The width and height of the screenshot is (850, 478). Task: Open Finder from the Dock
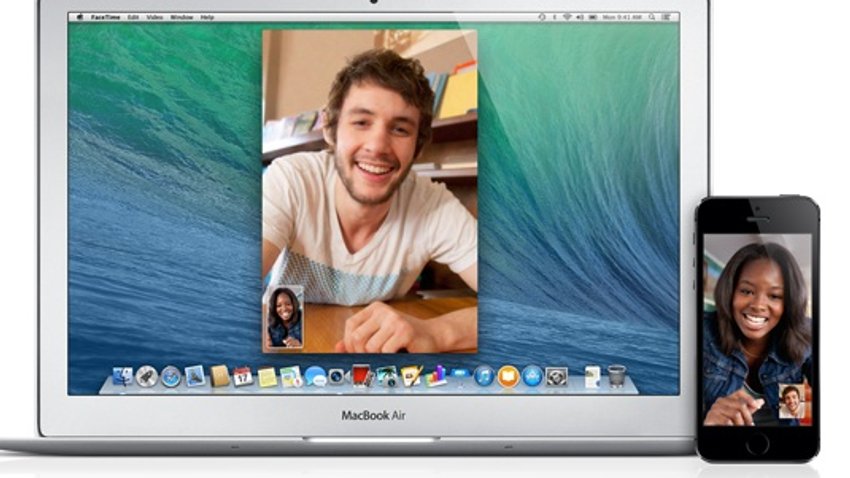click(123, 376)
